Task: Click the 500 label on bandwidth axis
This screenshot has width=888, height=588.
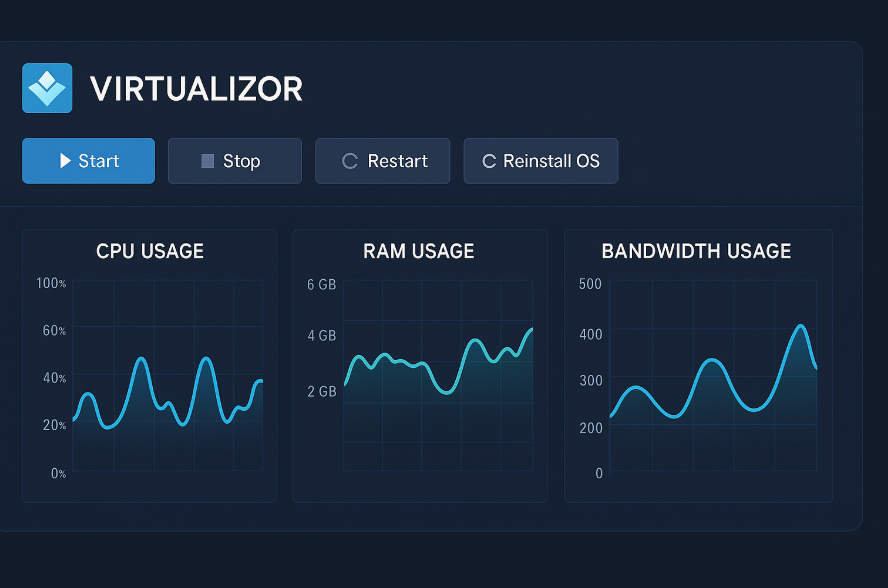Action: point(589,283)
